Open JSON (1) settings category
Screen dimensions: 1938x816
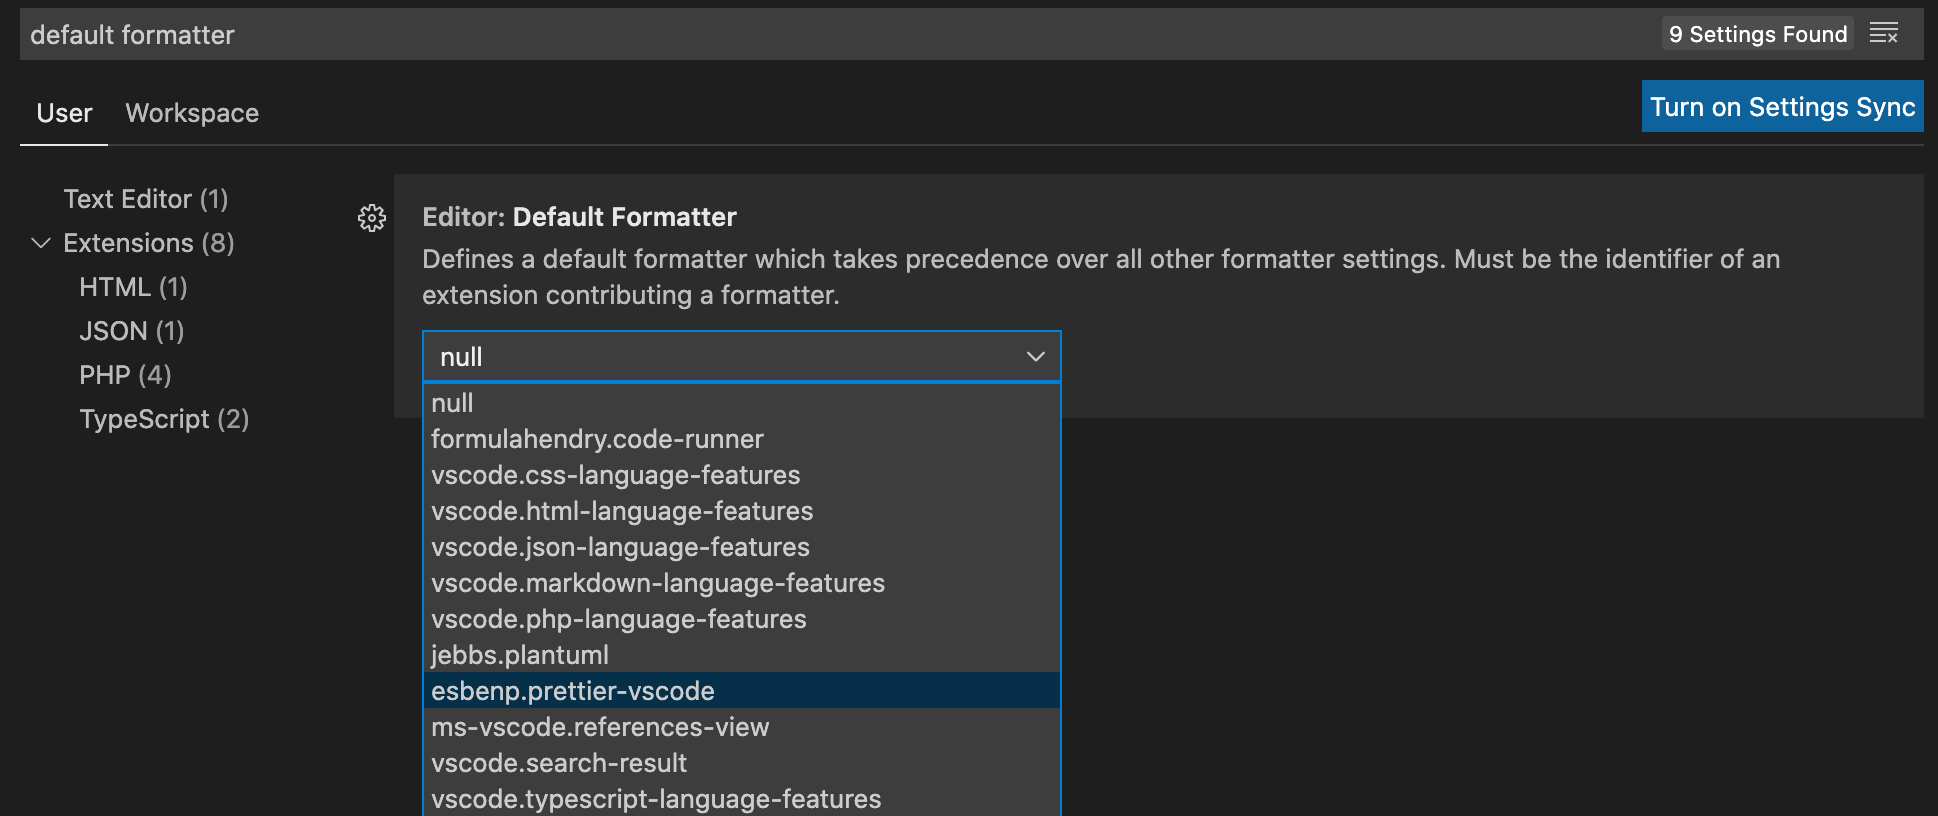pyautogui.click(x=132, y=331)
